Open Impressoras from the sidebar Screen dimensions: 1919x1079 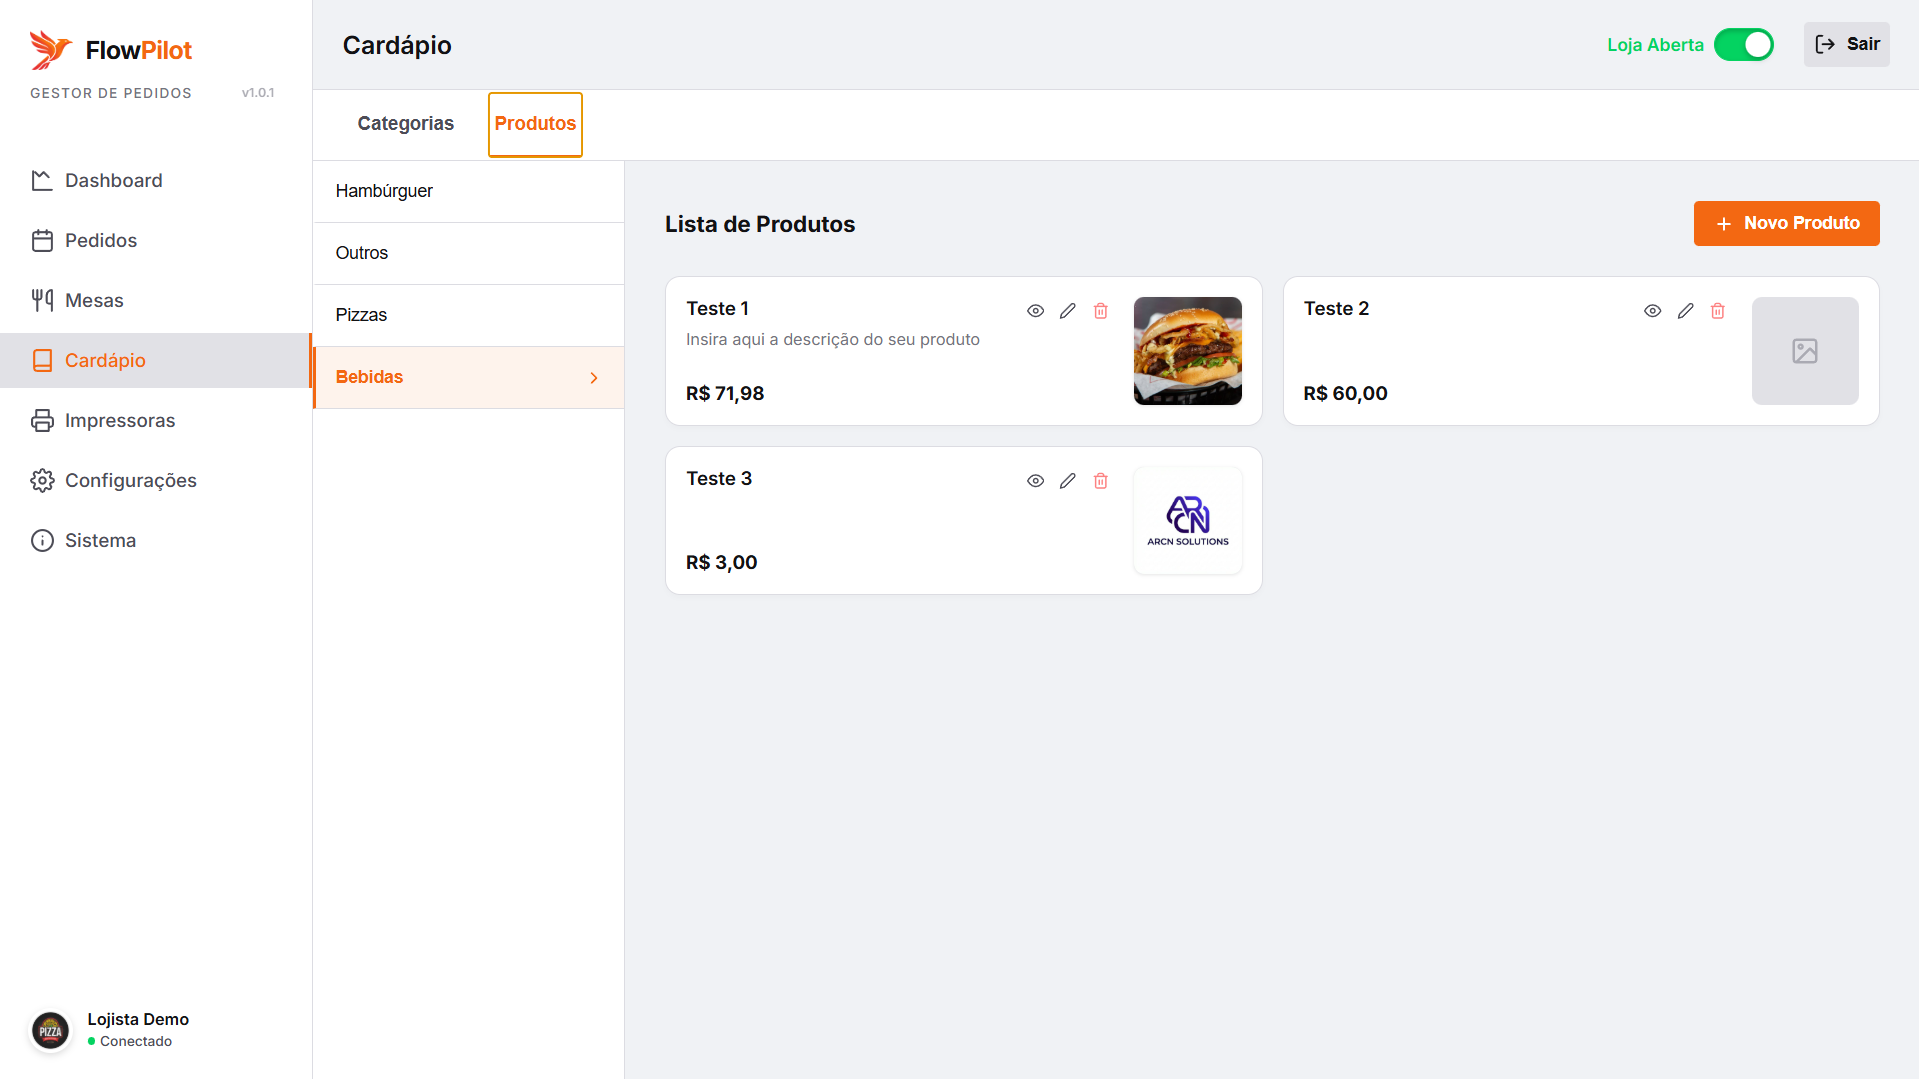119,420
